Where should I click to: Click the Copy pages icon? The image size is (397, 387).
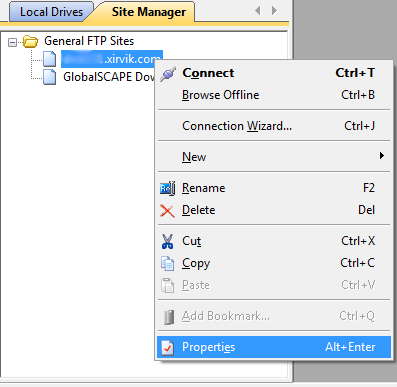[167, 263]
